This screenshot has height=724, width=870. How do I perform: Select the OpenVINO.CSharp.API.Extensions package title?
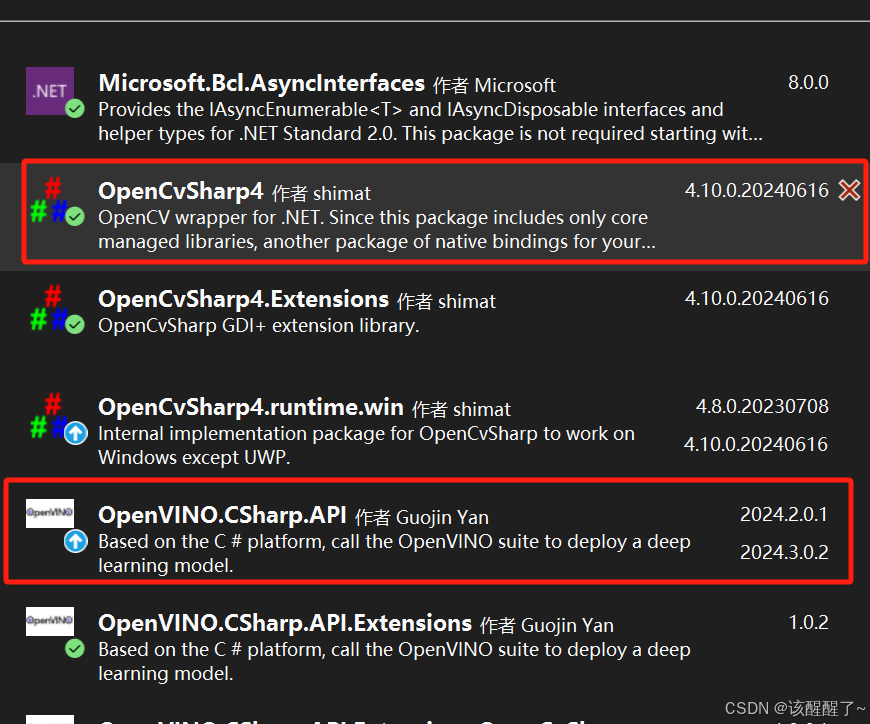pos(285,623)
